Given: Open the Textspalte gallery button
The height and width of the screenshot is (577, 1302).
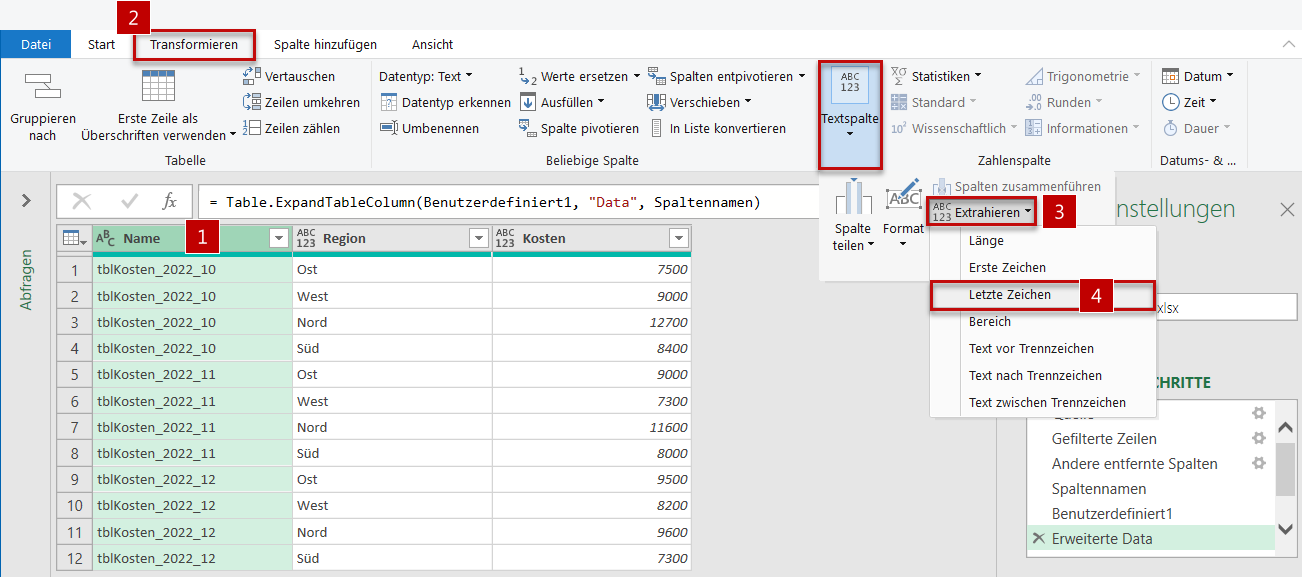Looking at the screenshot, I should pos(850,115).
